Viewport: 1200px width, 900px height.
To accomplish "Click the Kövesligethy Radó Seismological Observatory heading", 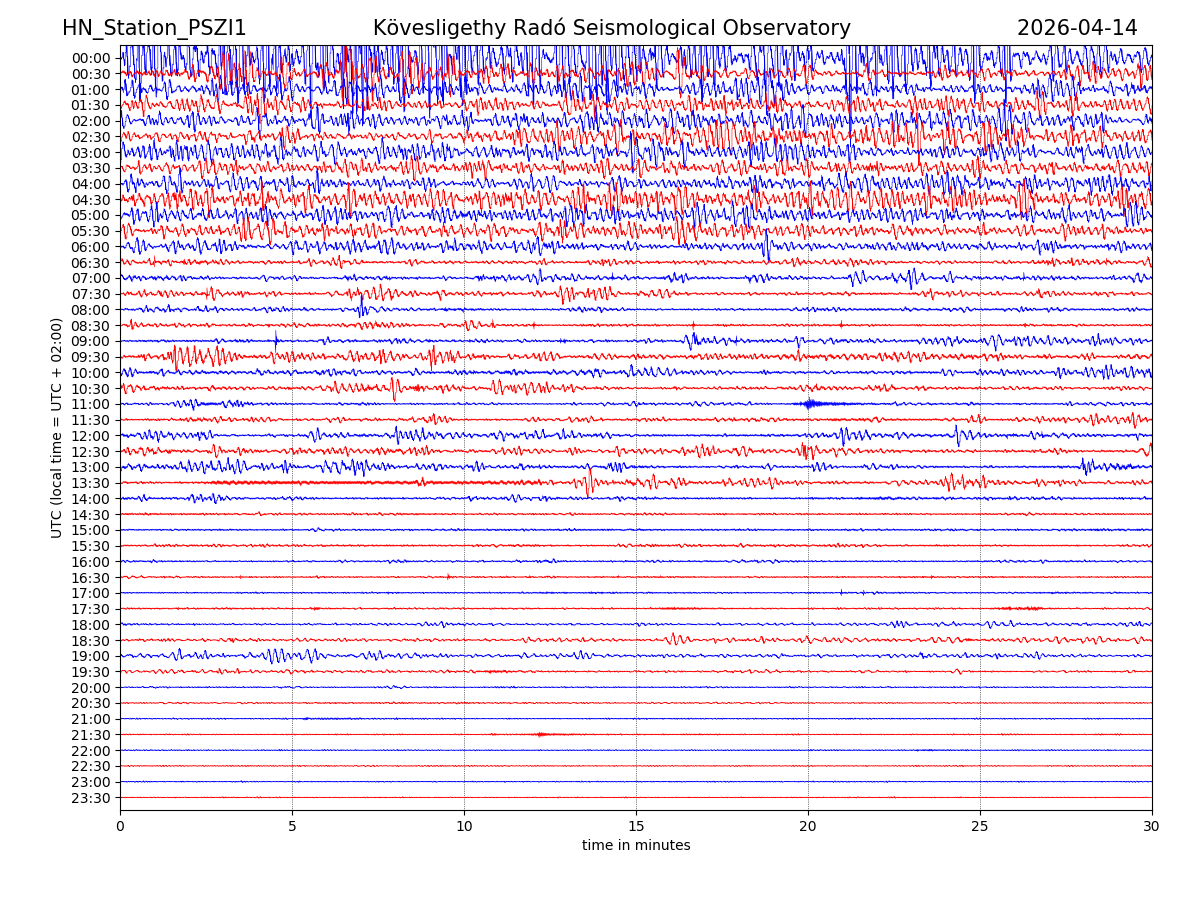I will point(611,29).
